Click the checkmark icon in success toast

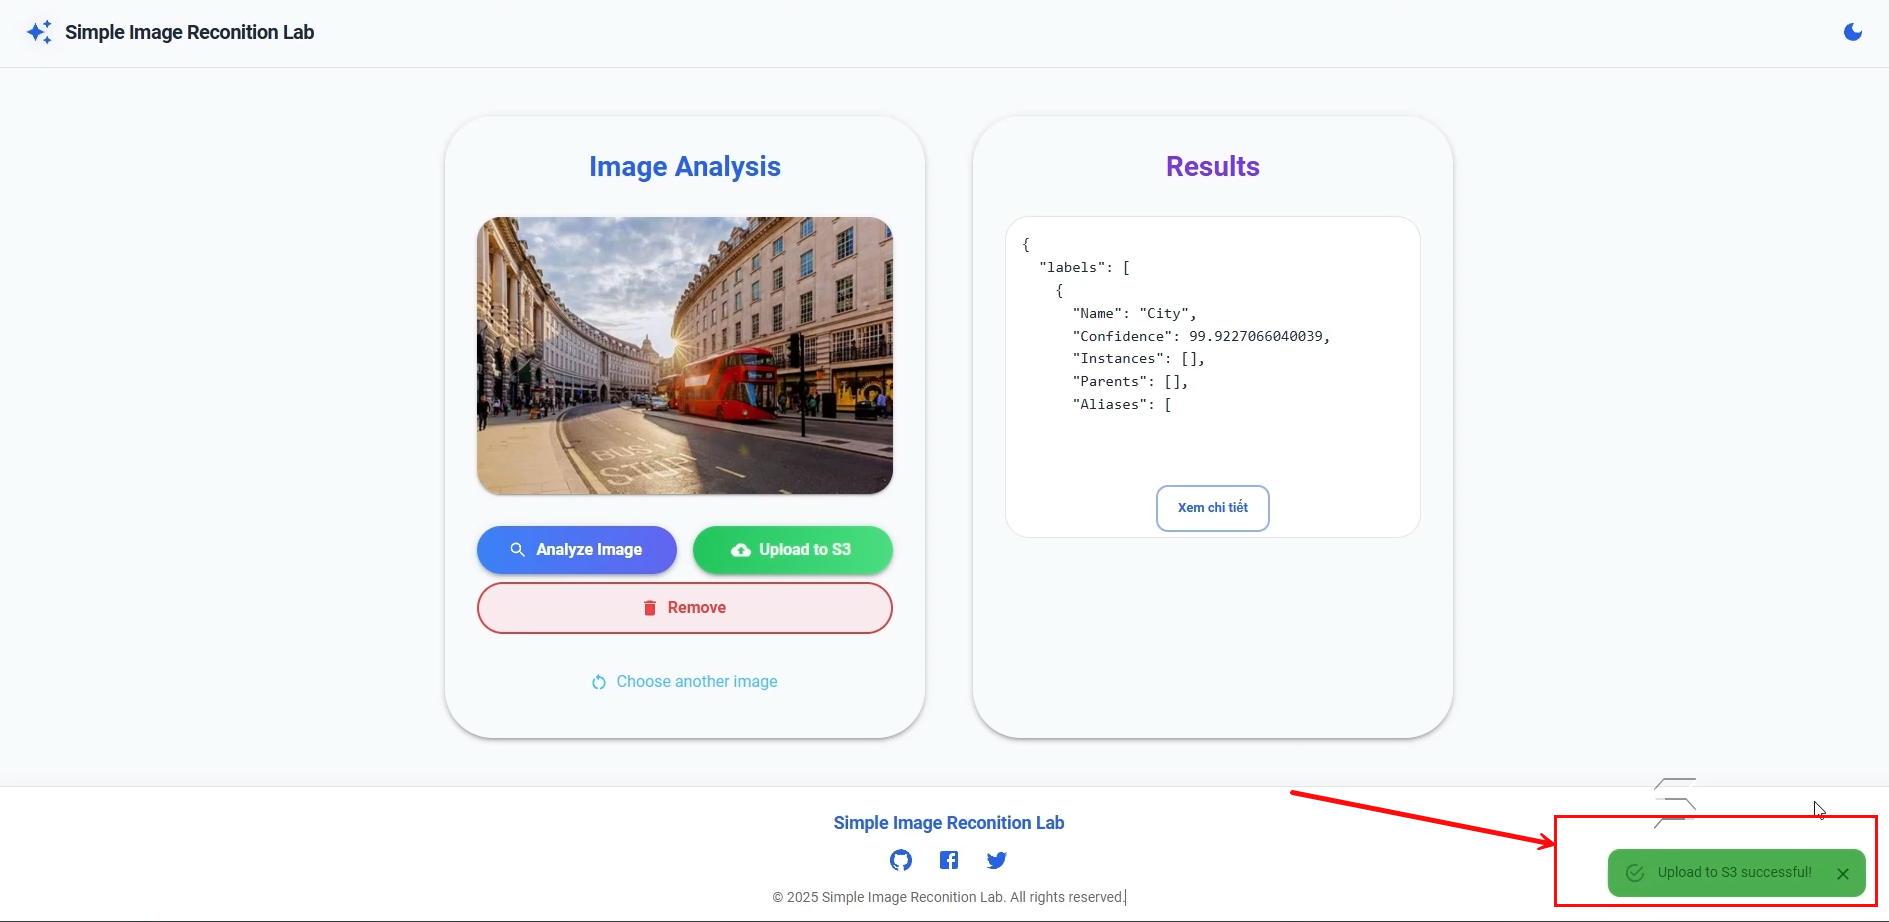point(1635,873)
